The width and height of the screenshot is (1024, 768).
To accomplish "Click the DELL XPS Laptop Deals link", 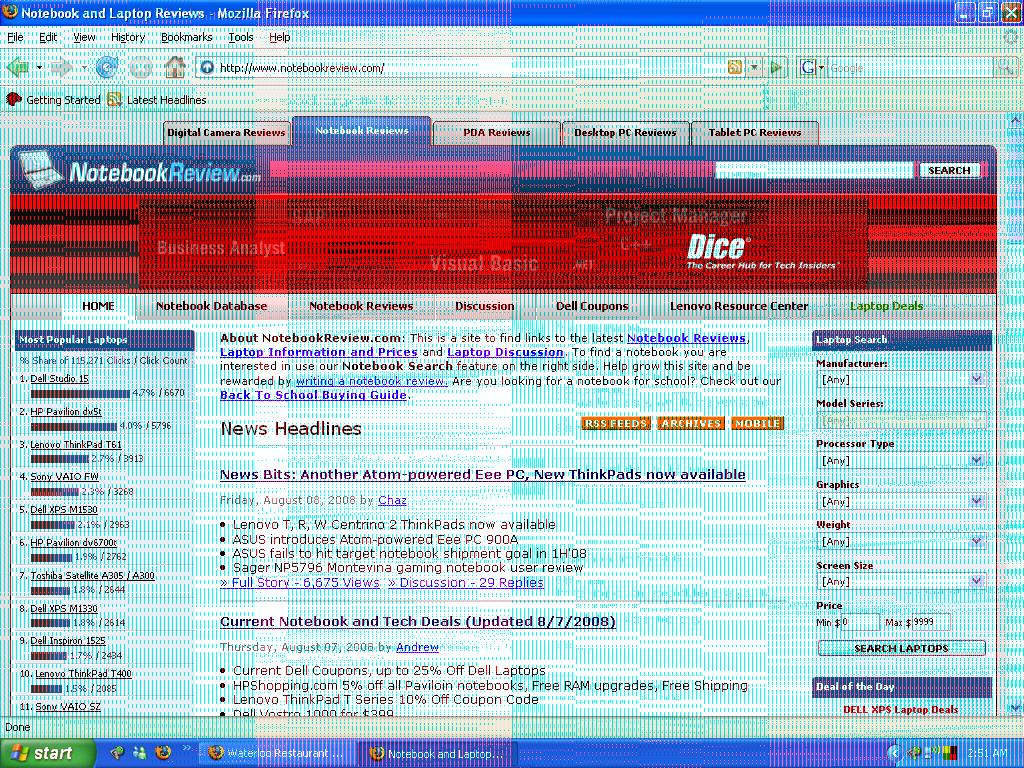I will [x=901, y=709].
